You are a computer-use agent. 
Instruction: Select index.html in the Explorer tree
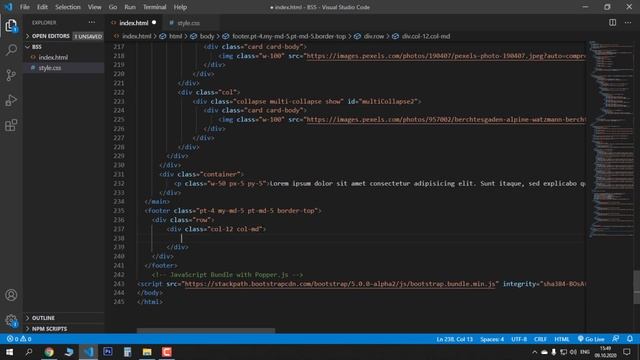[x=64, y=58]
